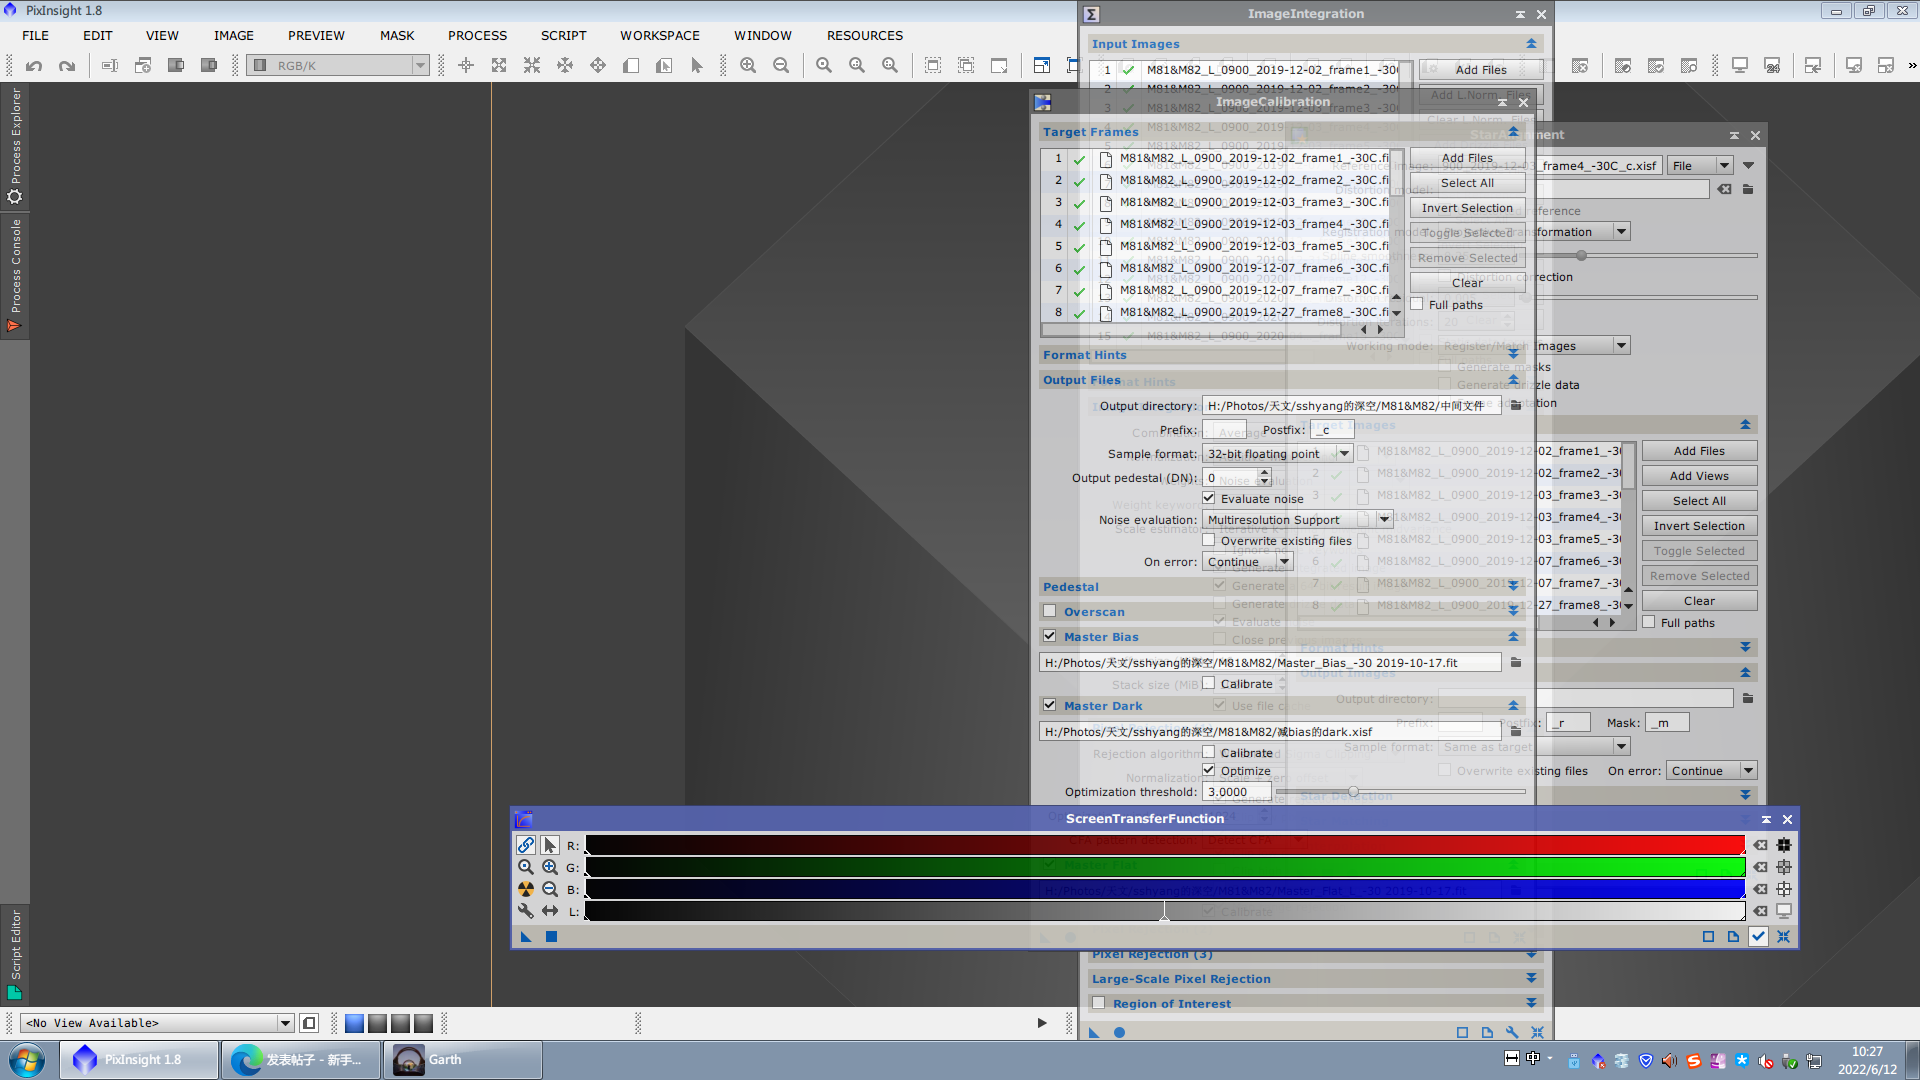Open the PROCESS menu
The width and height of the screenshot is (1920, 1080).
click(x=477, y=35)
